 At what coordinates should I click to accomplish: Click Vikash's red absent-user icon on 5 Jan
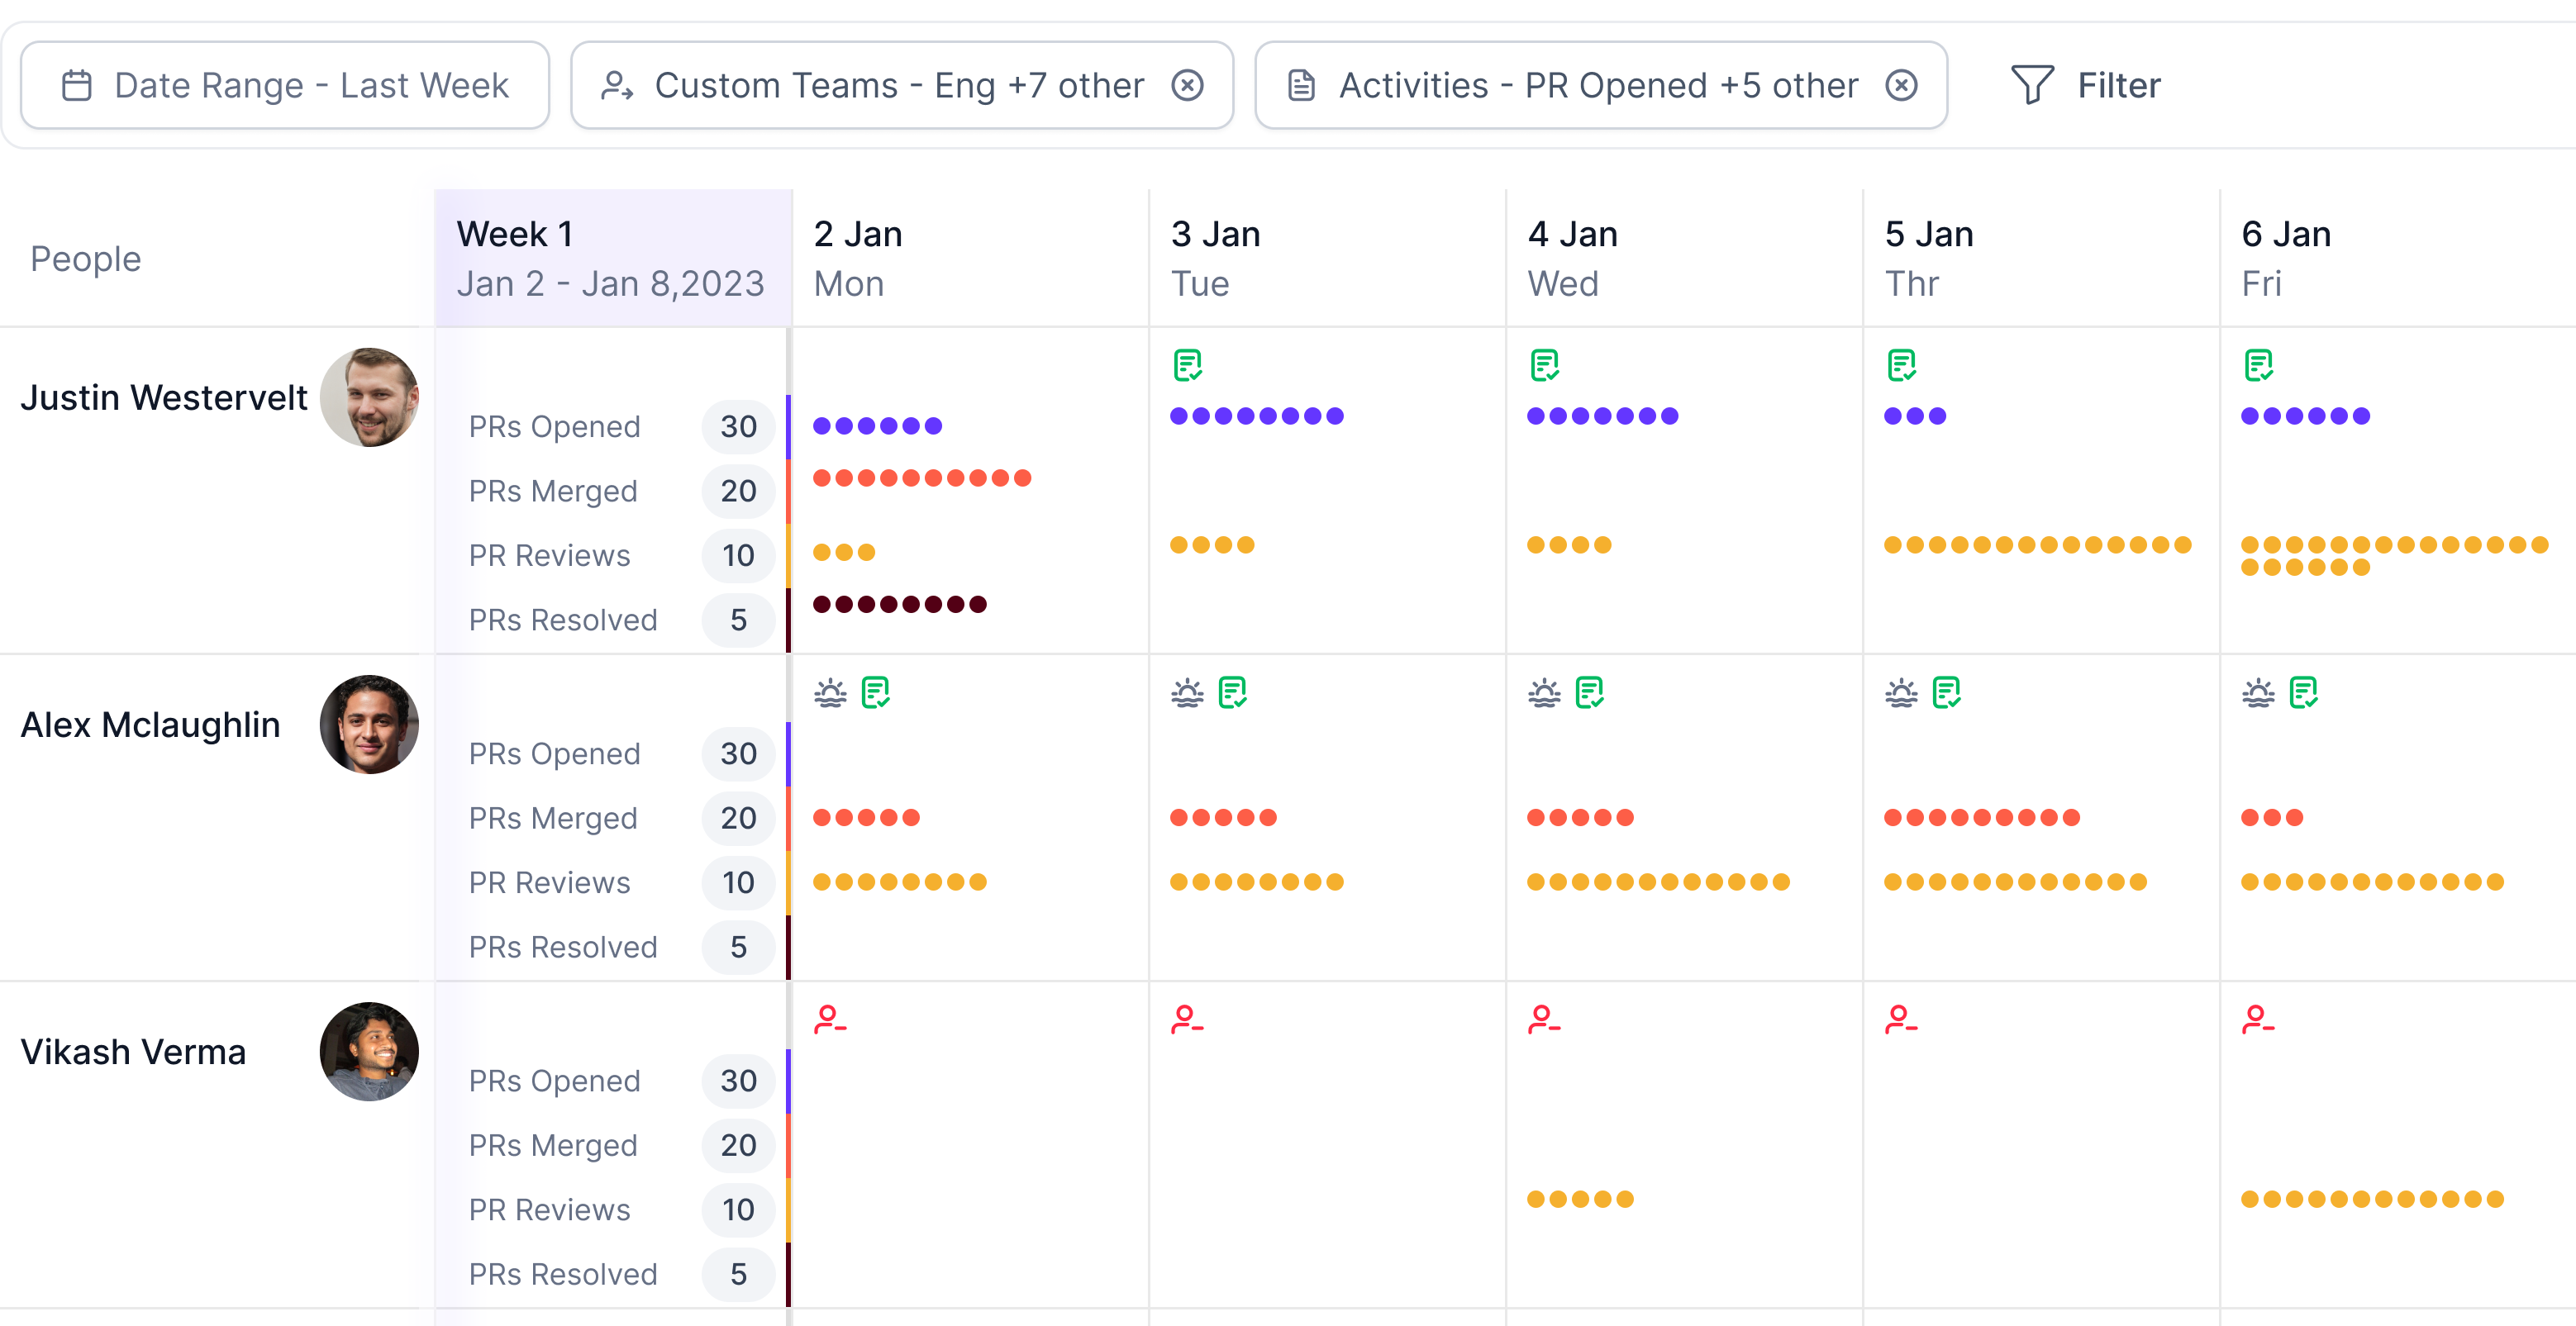coord(1900,1019)
